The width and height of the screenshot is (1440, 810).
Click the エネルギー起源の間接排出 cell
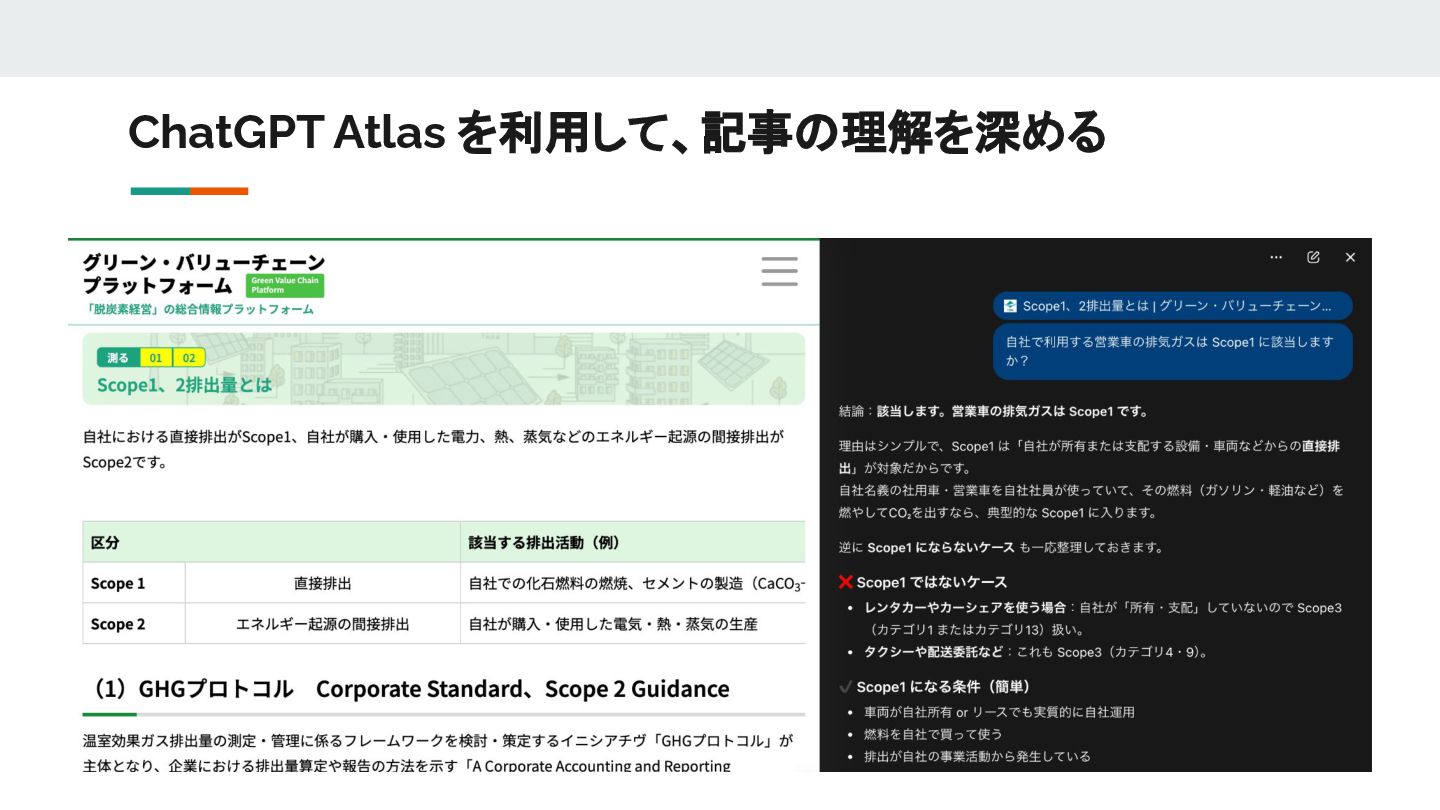coord(322,624)
